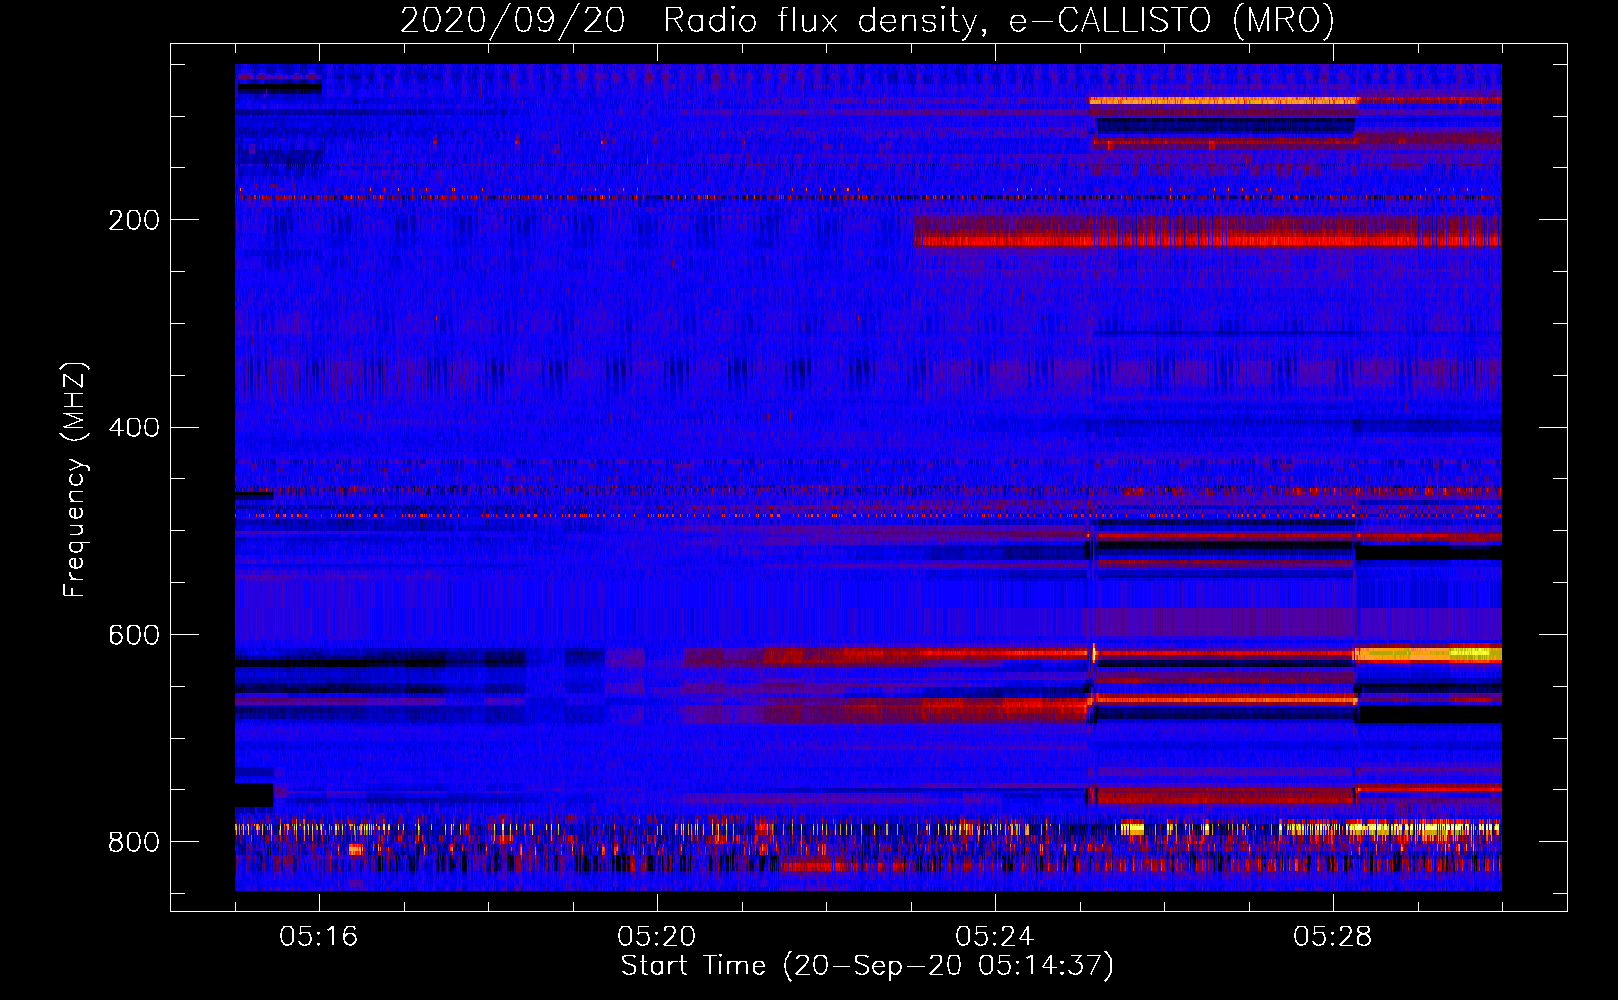Viewport: 1618px width, 1000px height.
Task: Click the 05:28 time tick label
Action: (x=1333, y=936)
